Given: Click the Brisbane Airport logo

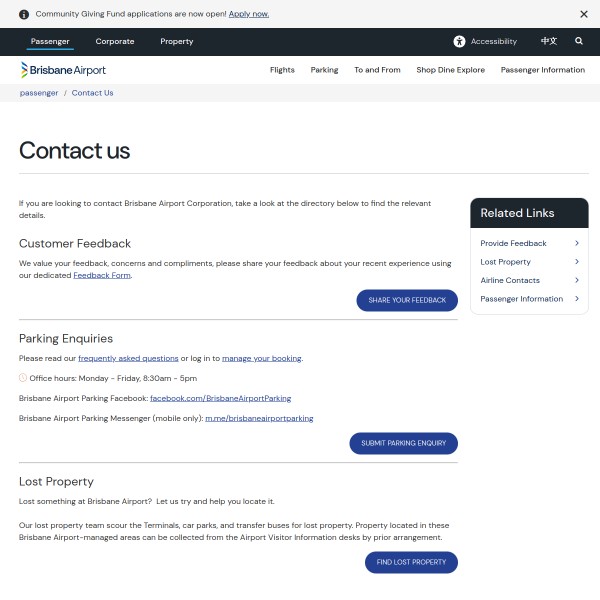Looking at the screenshot, I should [x=63, y=70].
